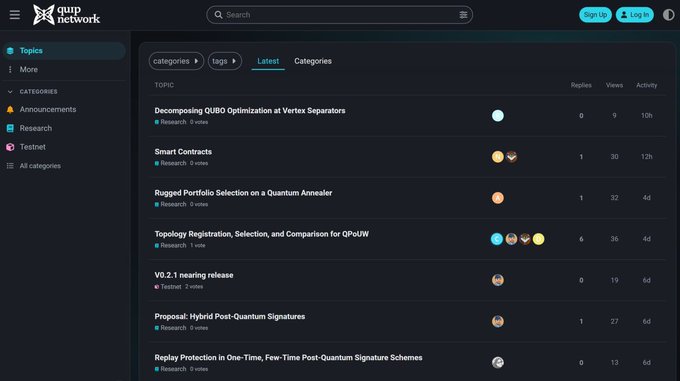The image size is (680, 381).
Task: Open the Smart Contracts topic
Action: tap(183, 152)
